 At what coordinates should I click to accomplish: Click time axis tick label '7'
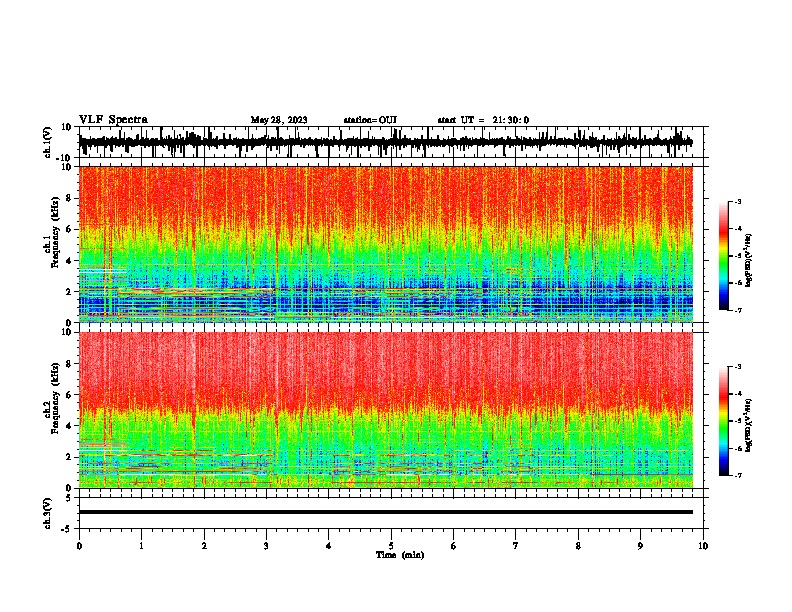tap(516, 546)
